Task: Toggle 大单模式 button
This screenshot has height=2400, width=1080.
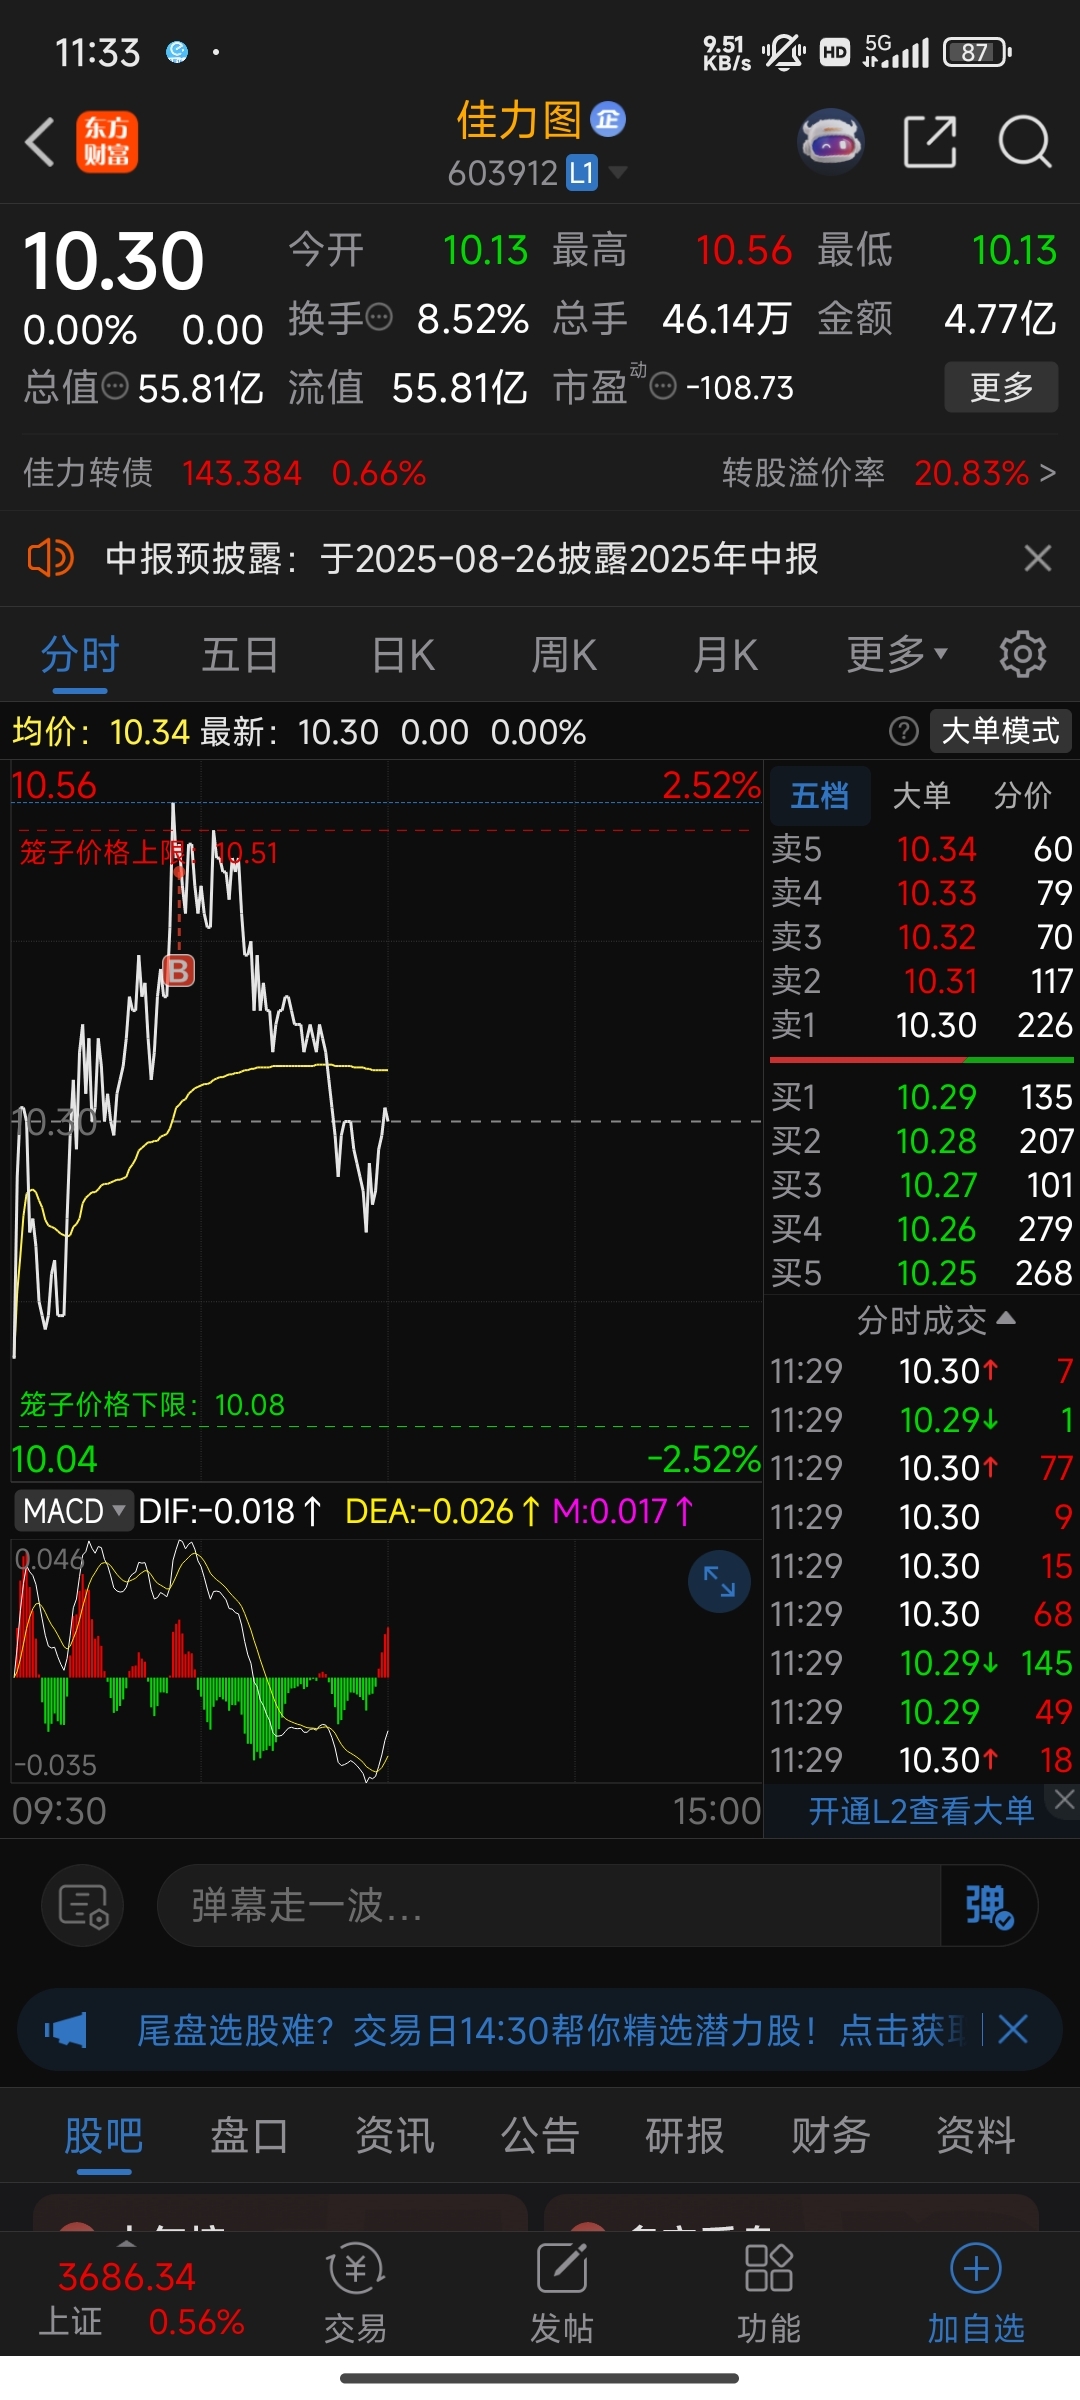Action: 1001,731
